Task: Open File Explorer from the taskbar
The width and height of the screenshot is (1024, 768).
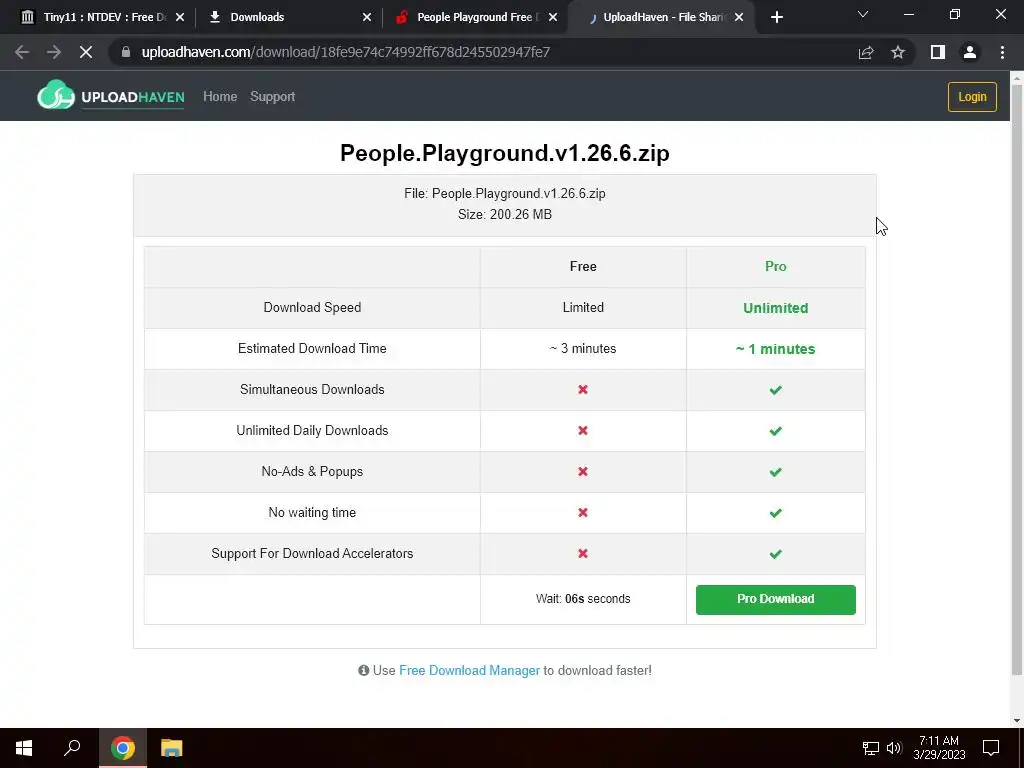Action: [171, 748]
